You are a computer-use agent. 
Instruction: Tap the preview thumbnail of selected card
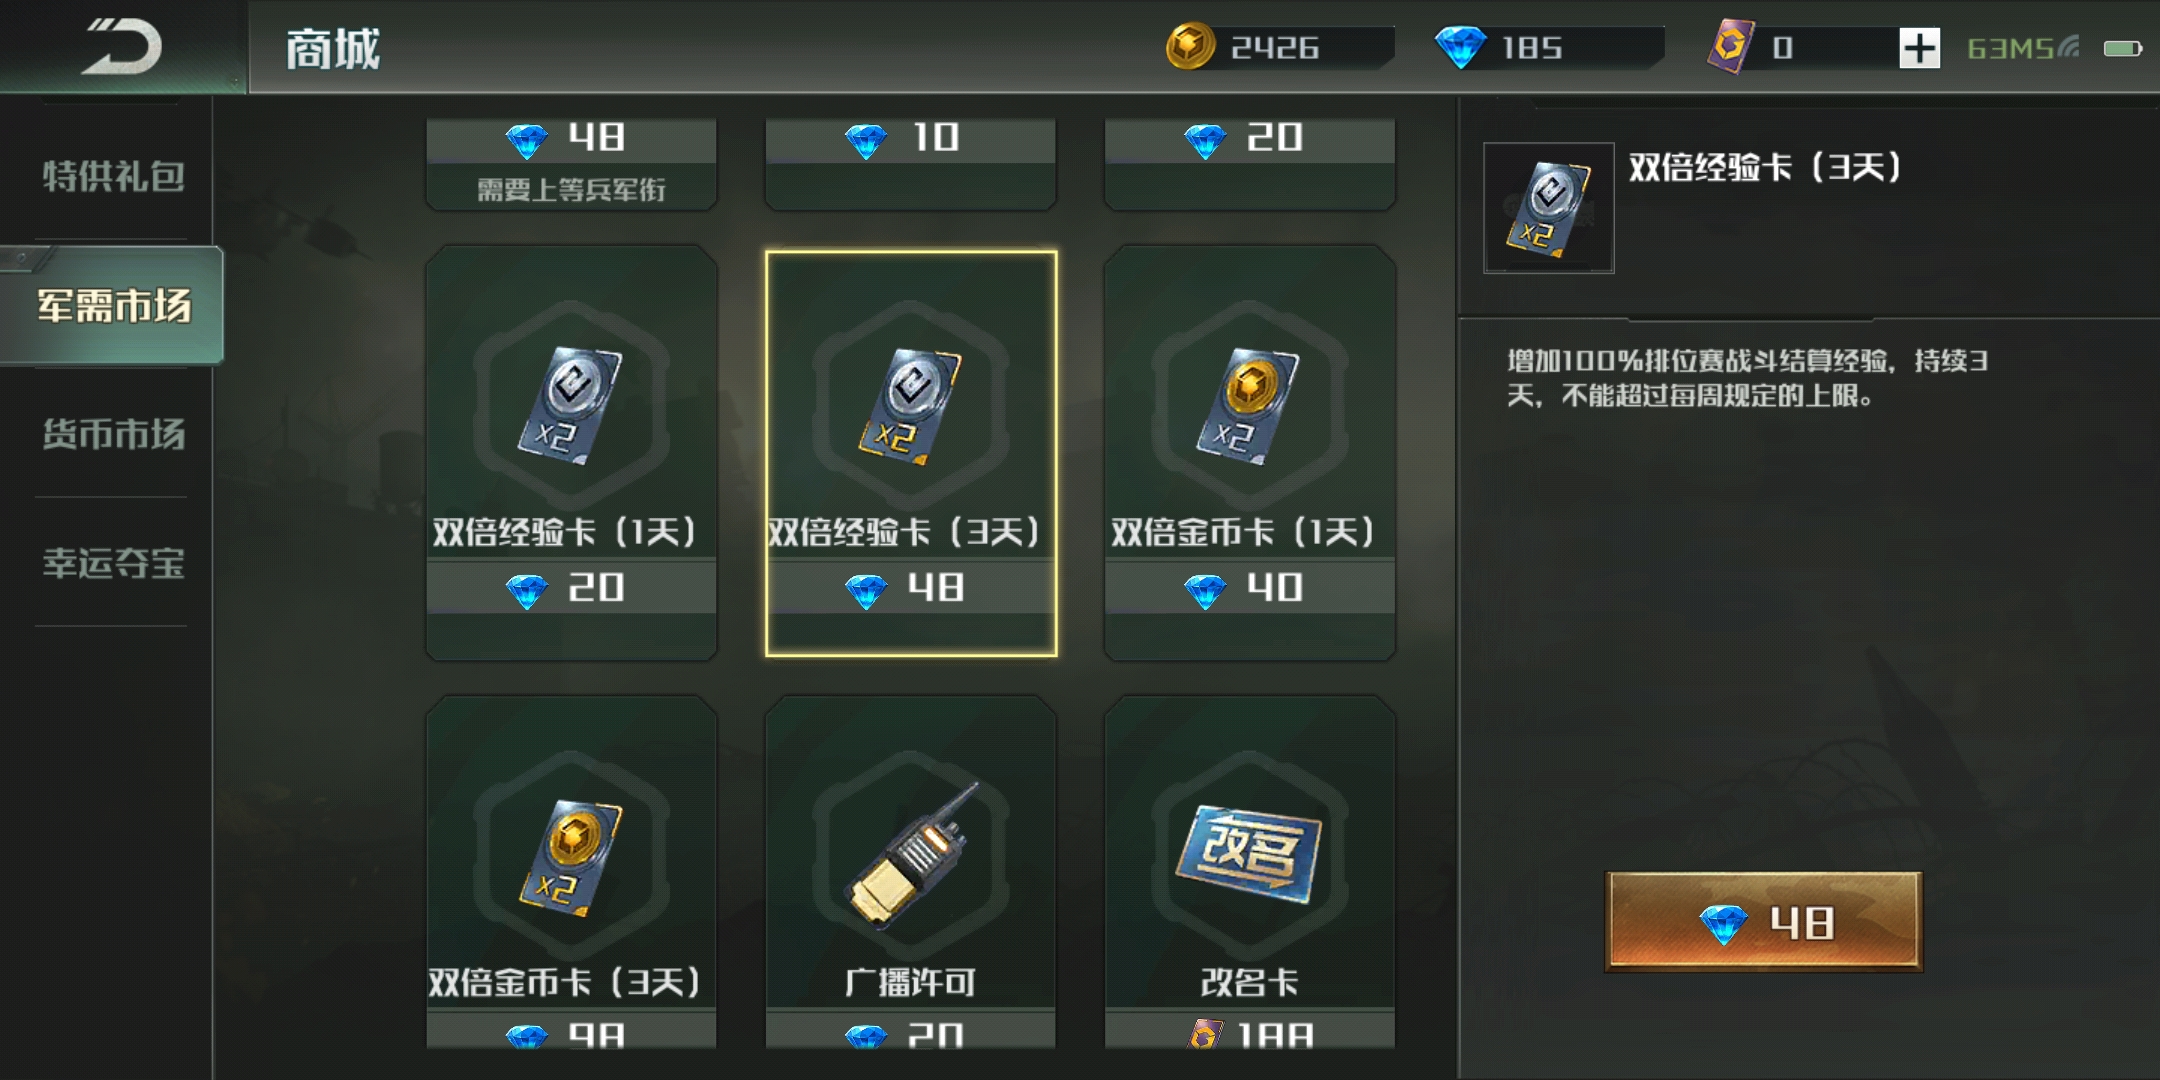tap(1548, 208)
